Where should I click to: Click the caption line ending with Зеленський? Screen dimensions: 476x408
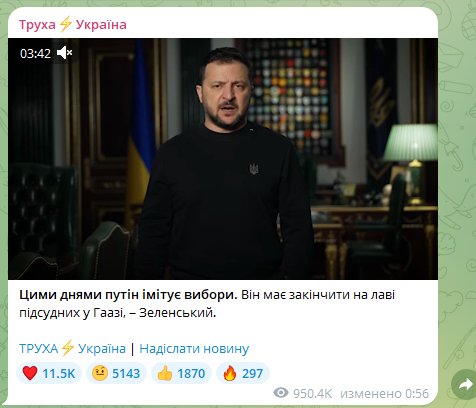coord(118,313)
